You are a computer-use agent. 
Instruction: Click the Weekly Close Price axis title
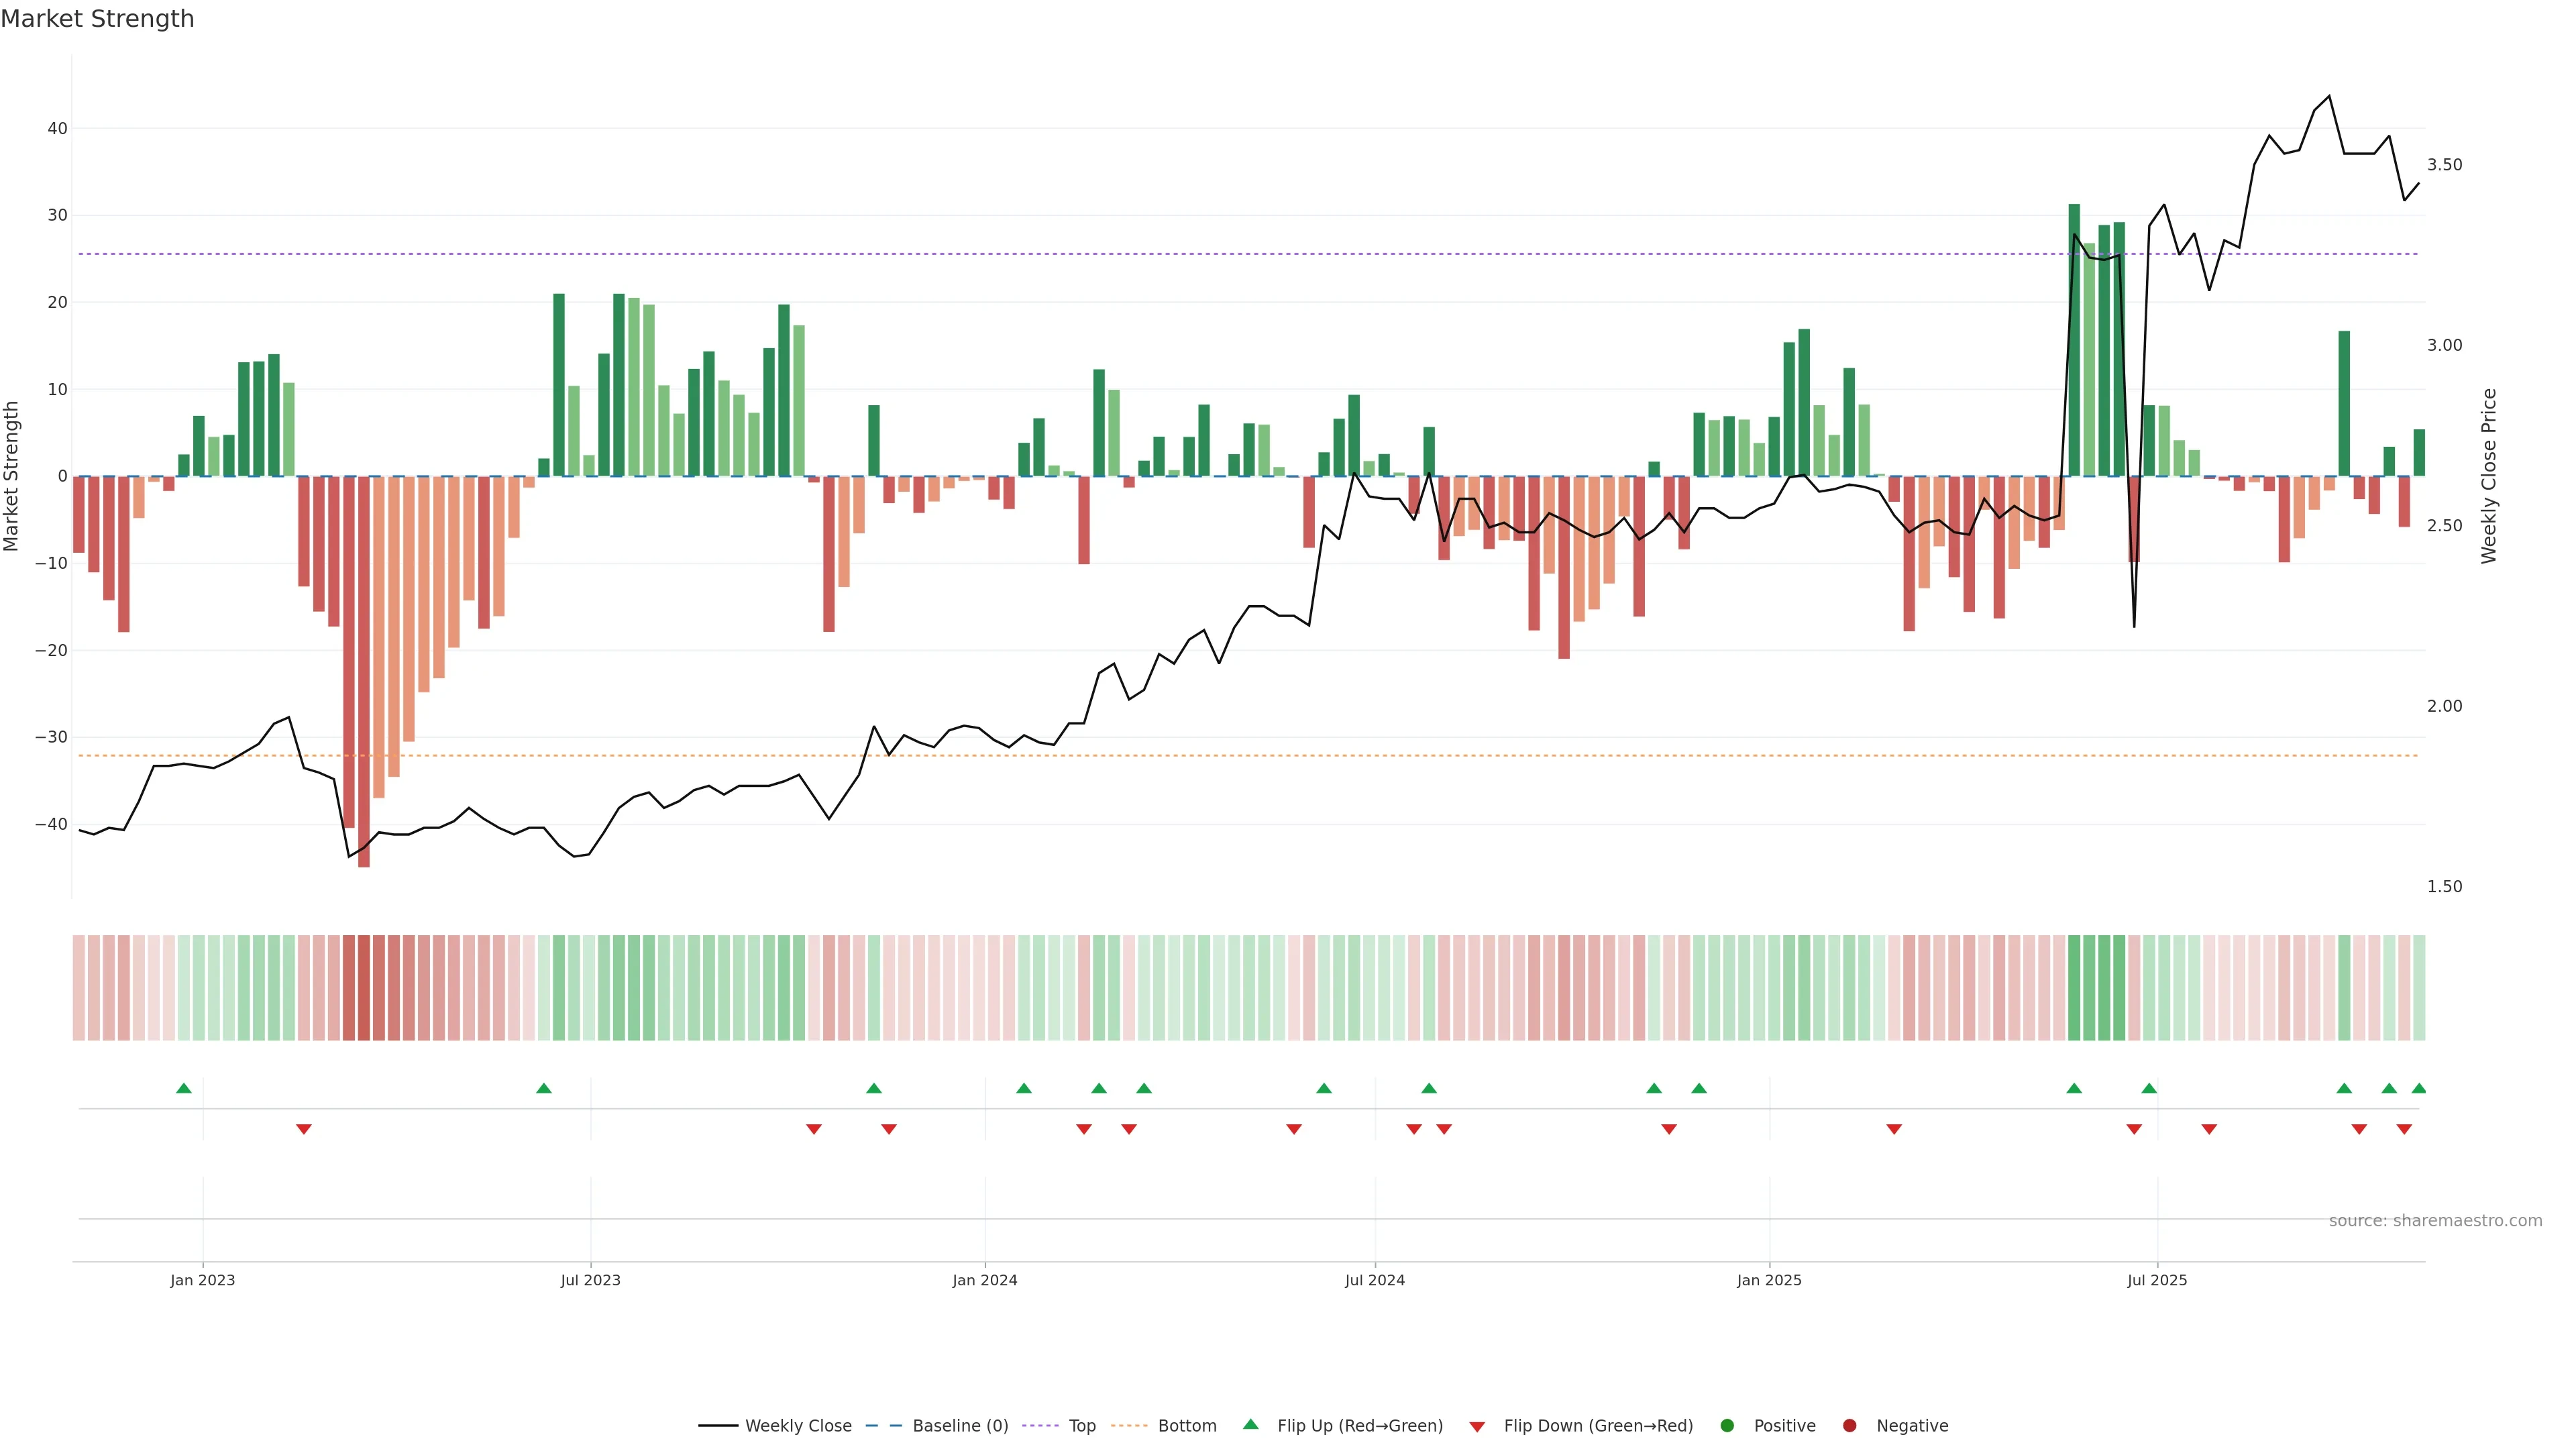(2489, 476)
